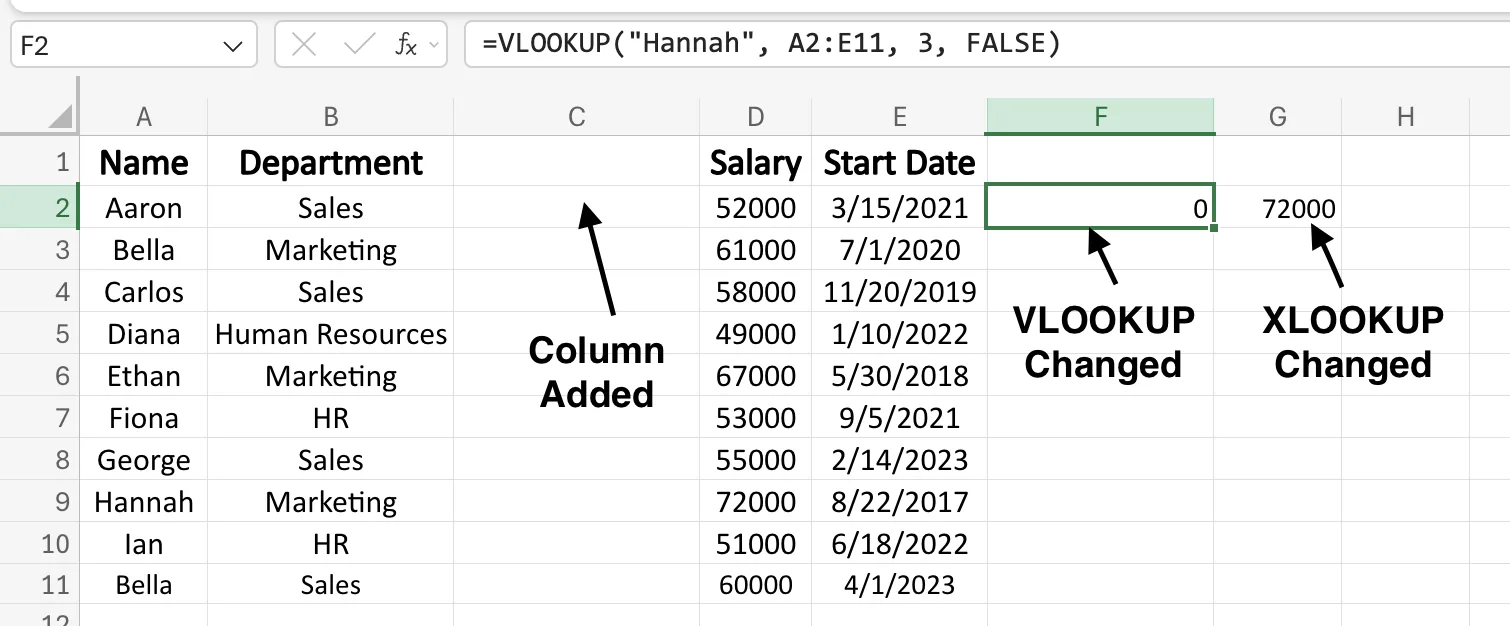Click selected cell F2 showing 0
Image resolution: width=1510 pixels, height=626 pixels.
(x=1100, y=207)
